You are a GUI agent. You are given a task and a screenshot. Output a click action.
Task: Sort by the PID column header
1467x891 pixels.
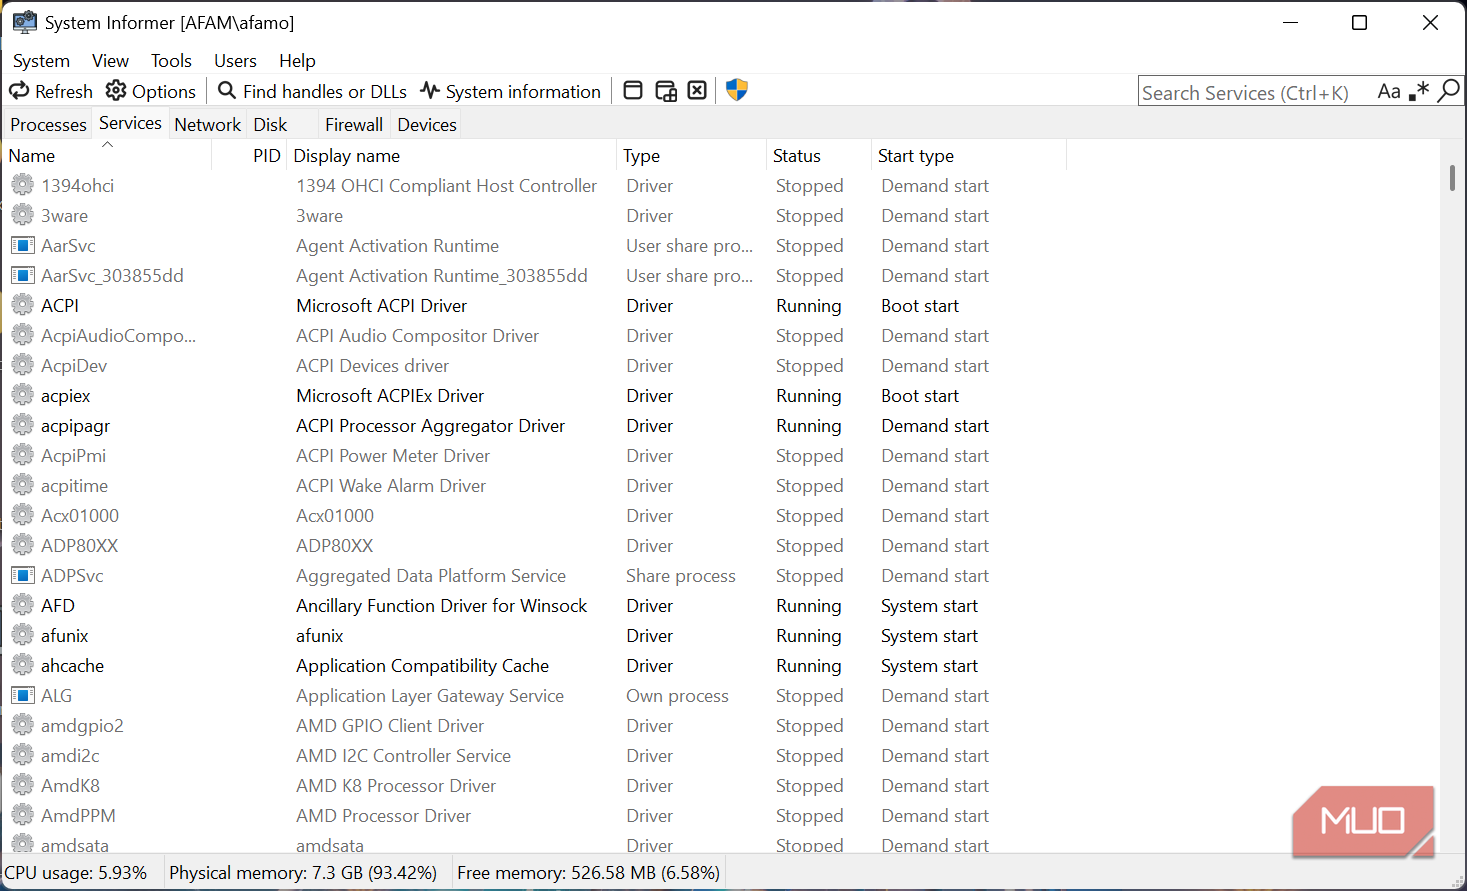pos(250,156)
